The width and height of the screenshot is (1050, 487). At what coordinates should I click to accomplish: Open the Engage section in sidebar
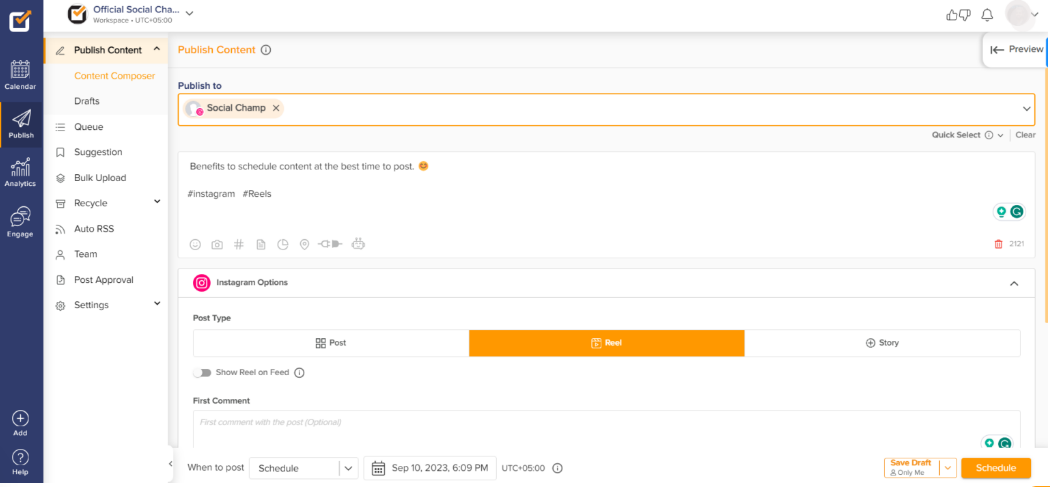click(20, 222)
